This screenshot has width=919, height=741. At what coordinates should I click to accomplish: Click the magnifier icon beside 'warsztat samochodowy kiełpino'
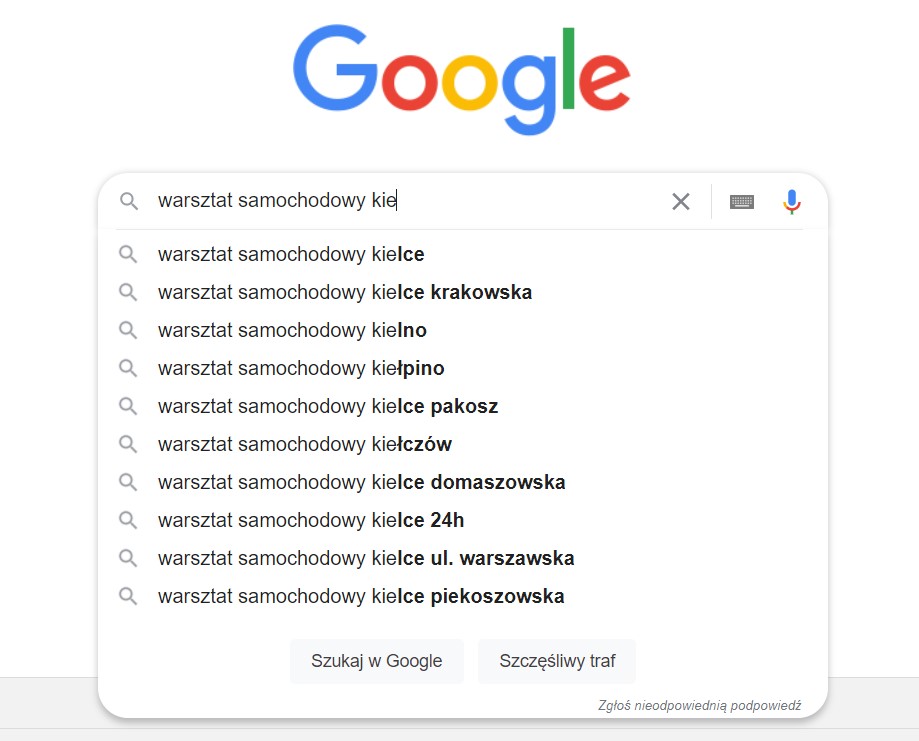coord(129,368)
